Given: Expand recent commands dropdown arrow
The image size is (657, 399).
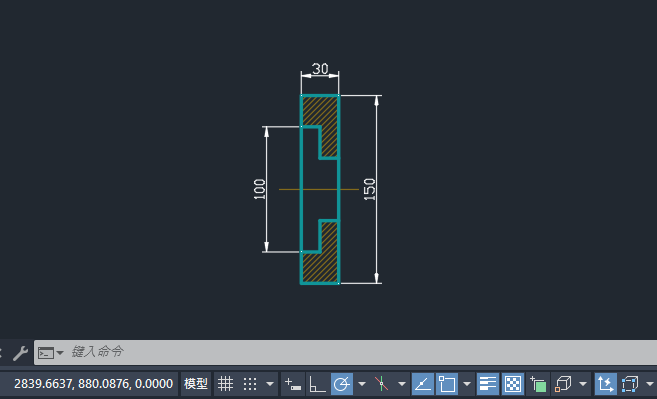Looking at the screenshot, I should 60,353.
